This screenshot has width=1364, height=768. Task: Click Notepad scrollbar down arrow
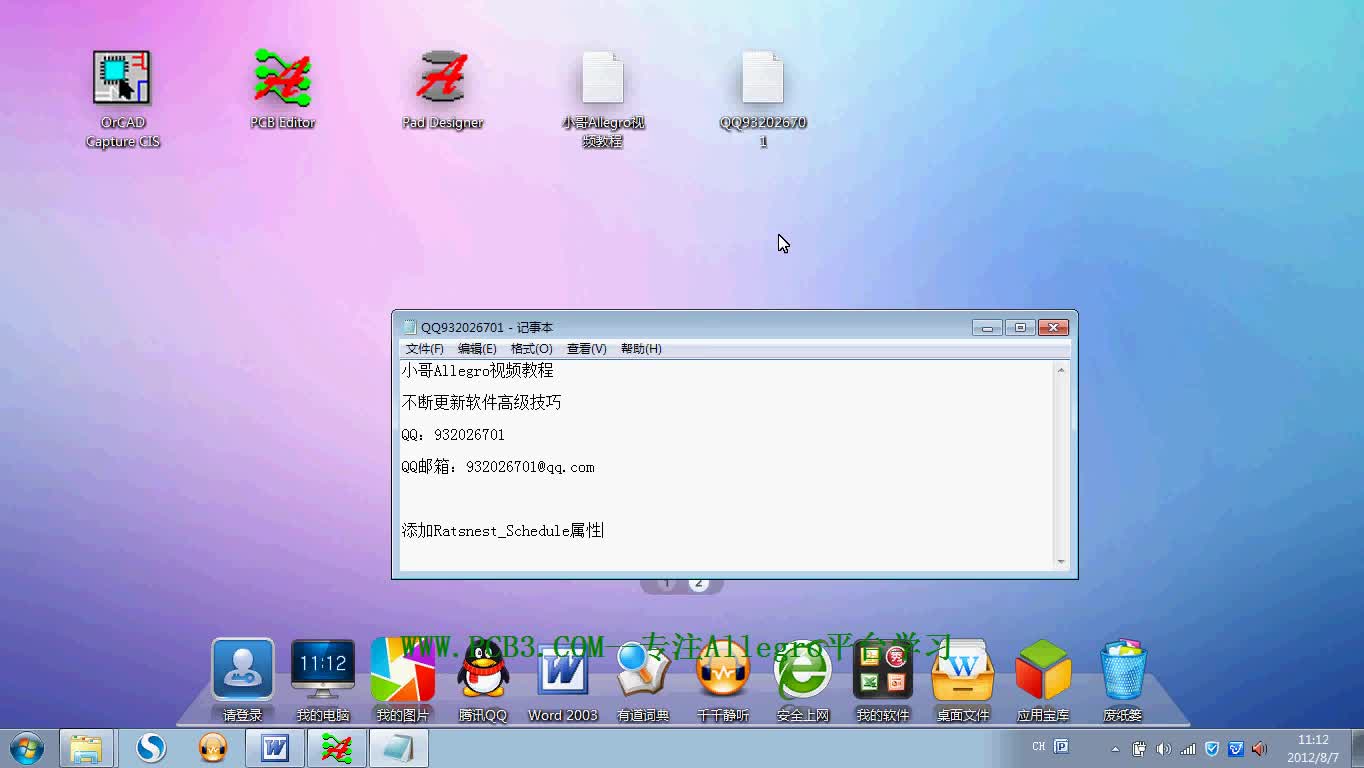[x=1061, y=562]
